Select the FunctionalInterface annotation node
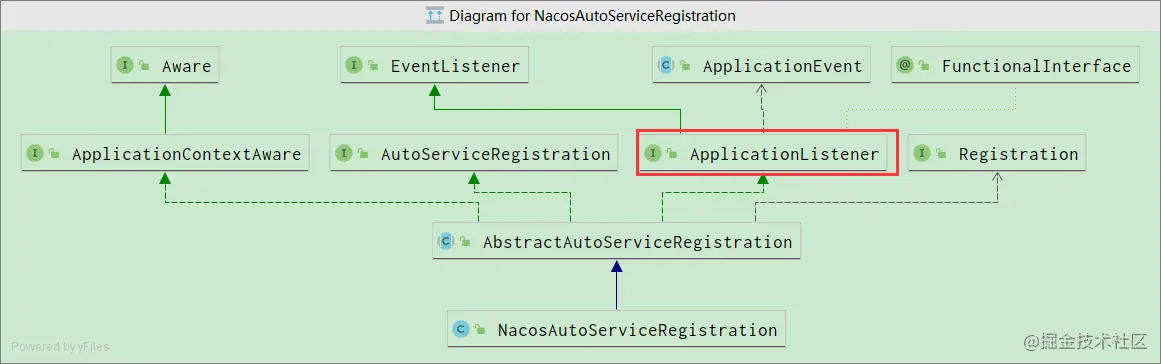This screenshot has height=364, width=1161. point(1015,66)
